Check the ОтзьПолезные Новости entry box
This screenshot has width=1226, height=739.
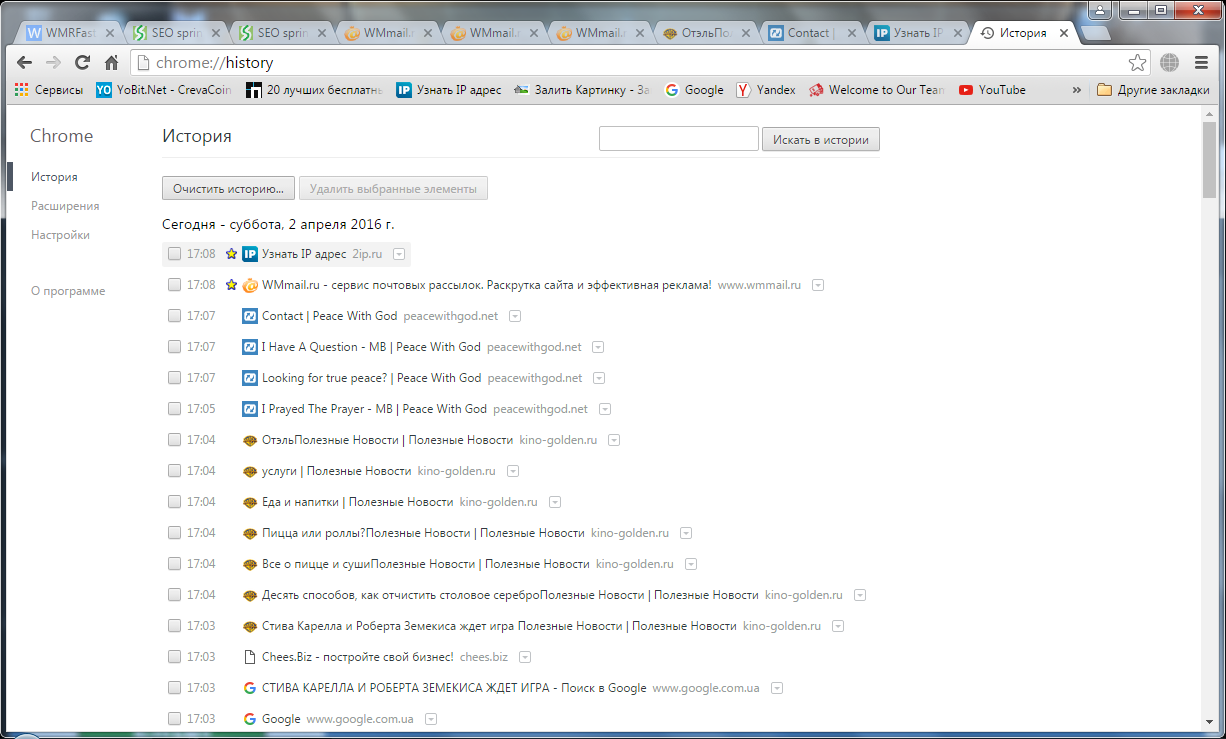coord(174,440)
